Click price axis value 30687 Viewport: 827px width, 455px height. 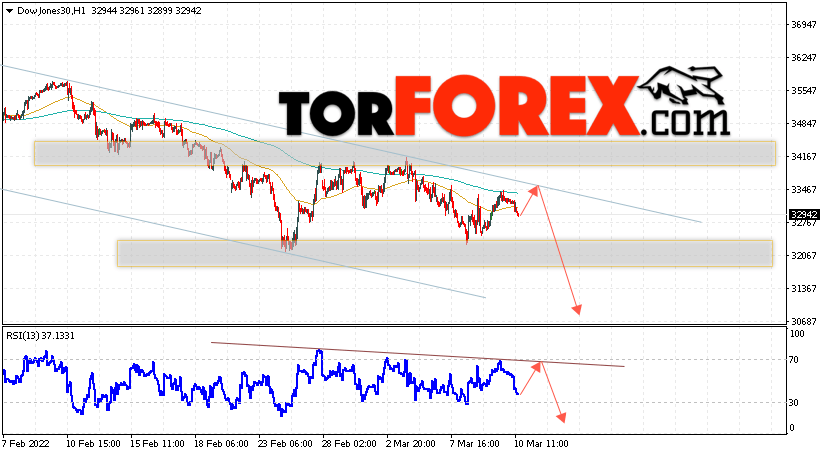[804, 322]
